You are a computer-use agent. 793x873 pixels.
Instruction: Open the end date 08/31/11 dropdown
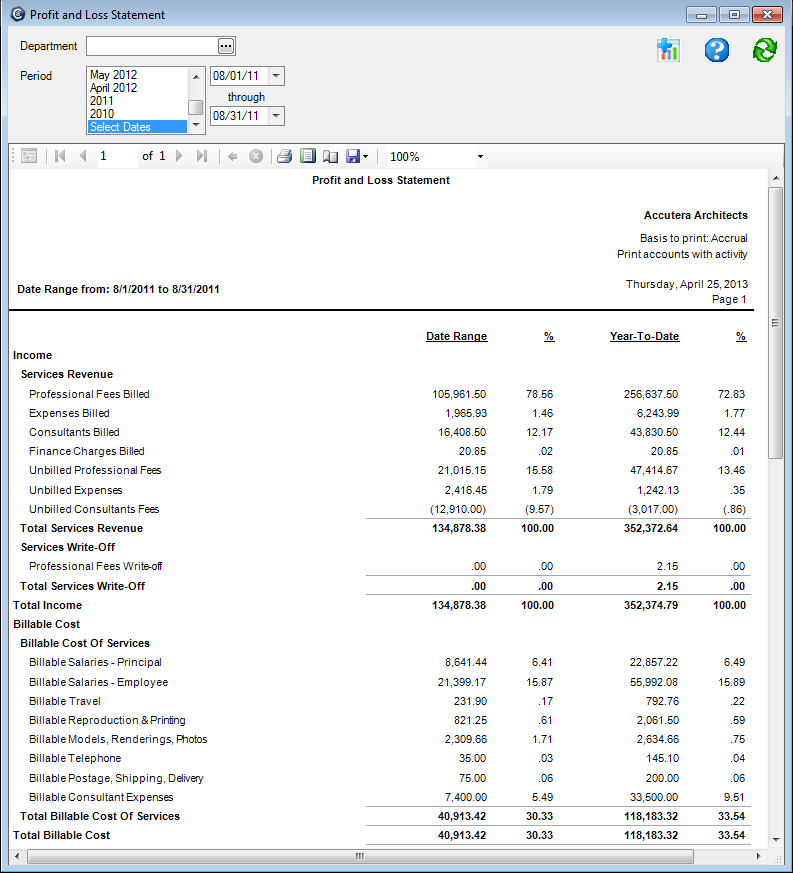pyautogui.click(x=277, y=116)
